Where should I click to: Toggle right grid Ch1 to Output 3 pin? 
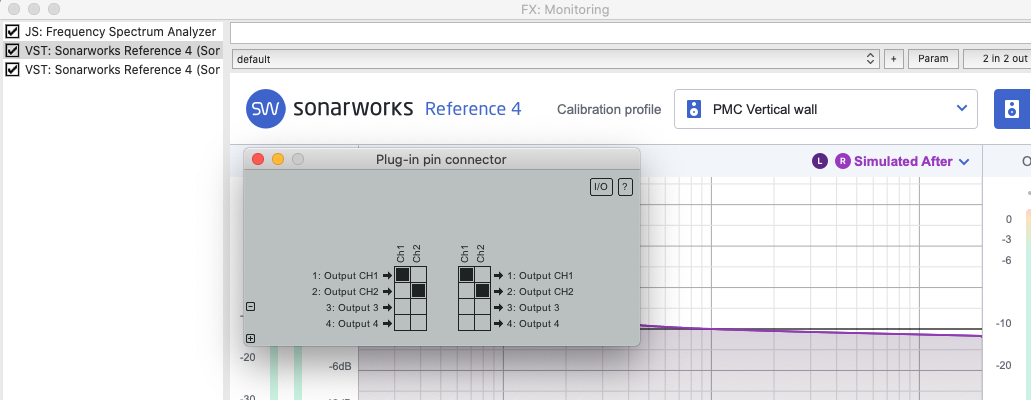click(x=466, y=307)
